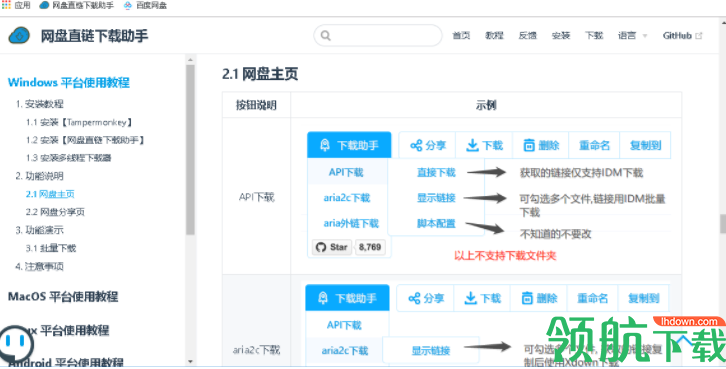
Task: Expand the 语言 language dropdown
Action: click(632, 36)
